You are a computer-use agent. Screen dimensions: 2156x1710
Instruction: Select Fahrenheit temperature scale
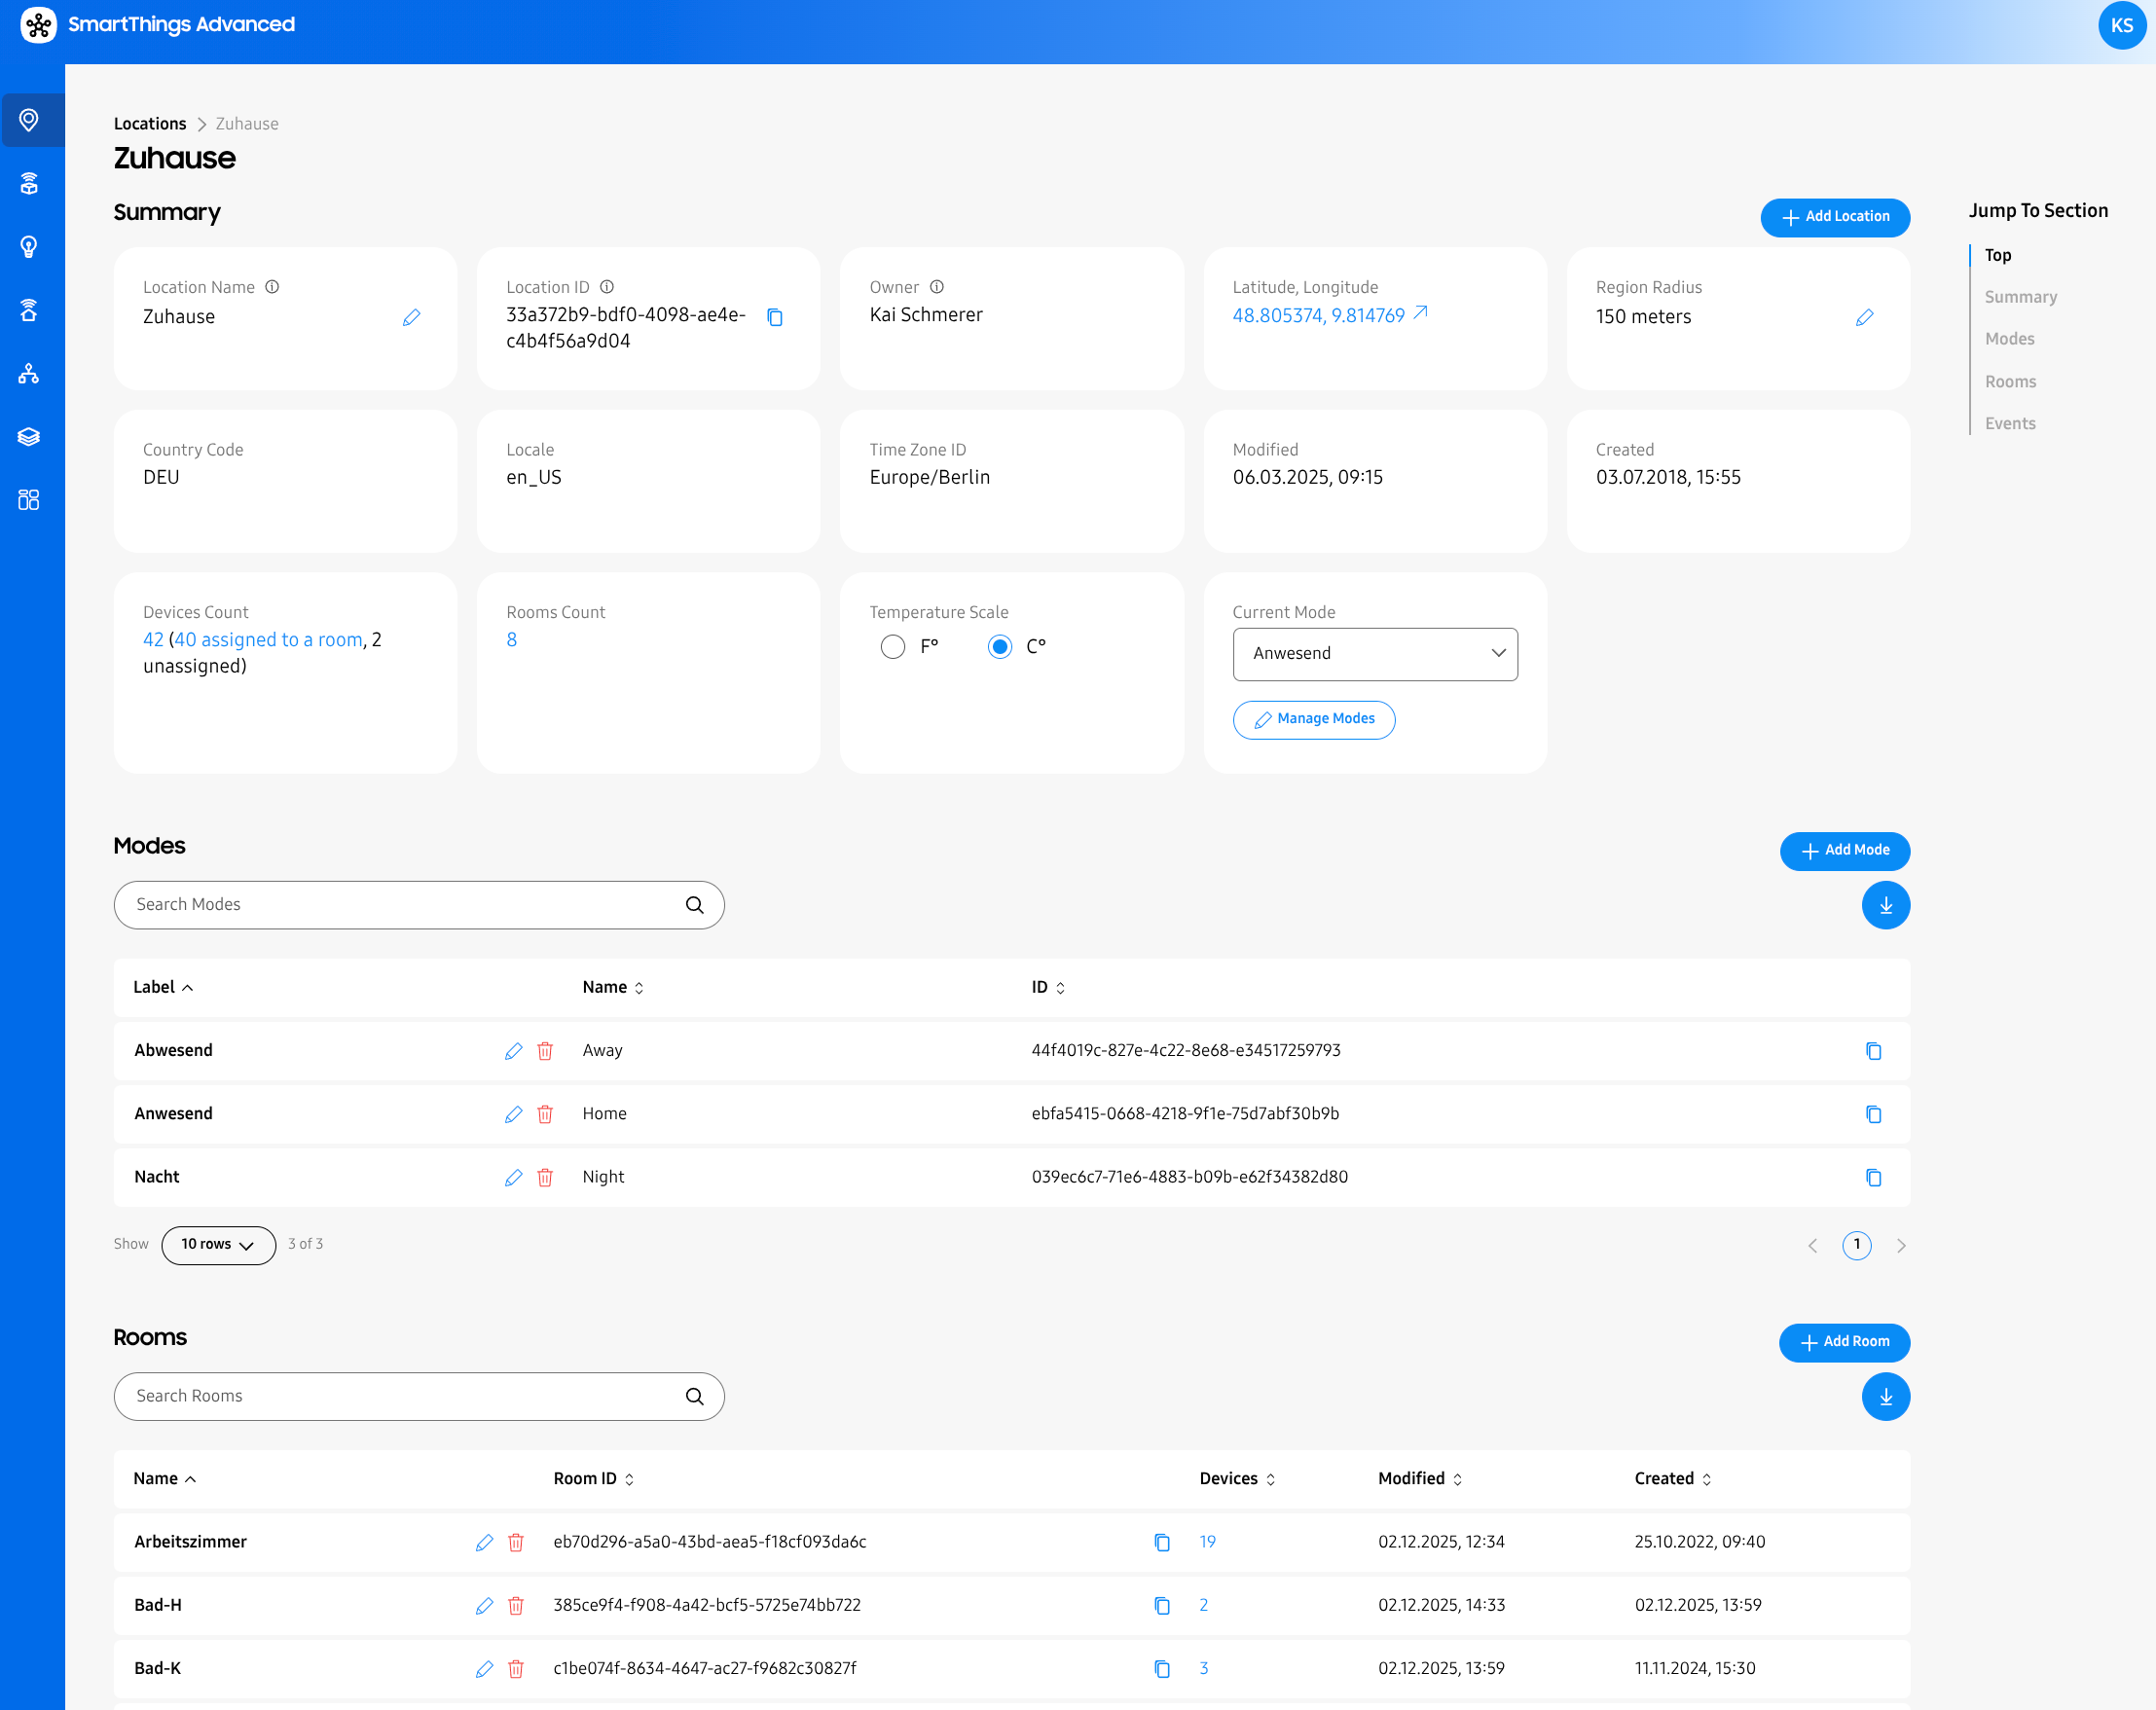tap(893, 647)
